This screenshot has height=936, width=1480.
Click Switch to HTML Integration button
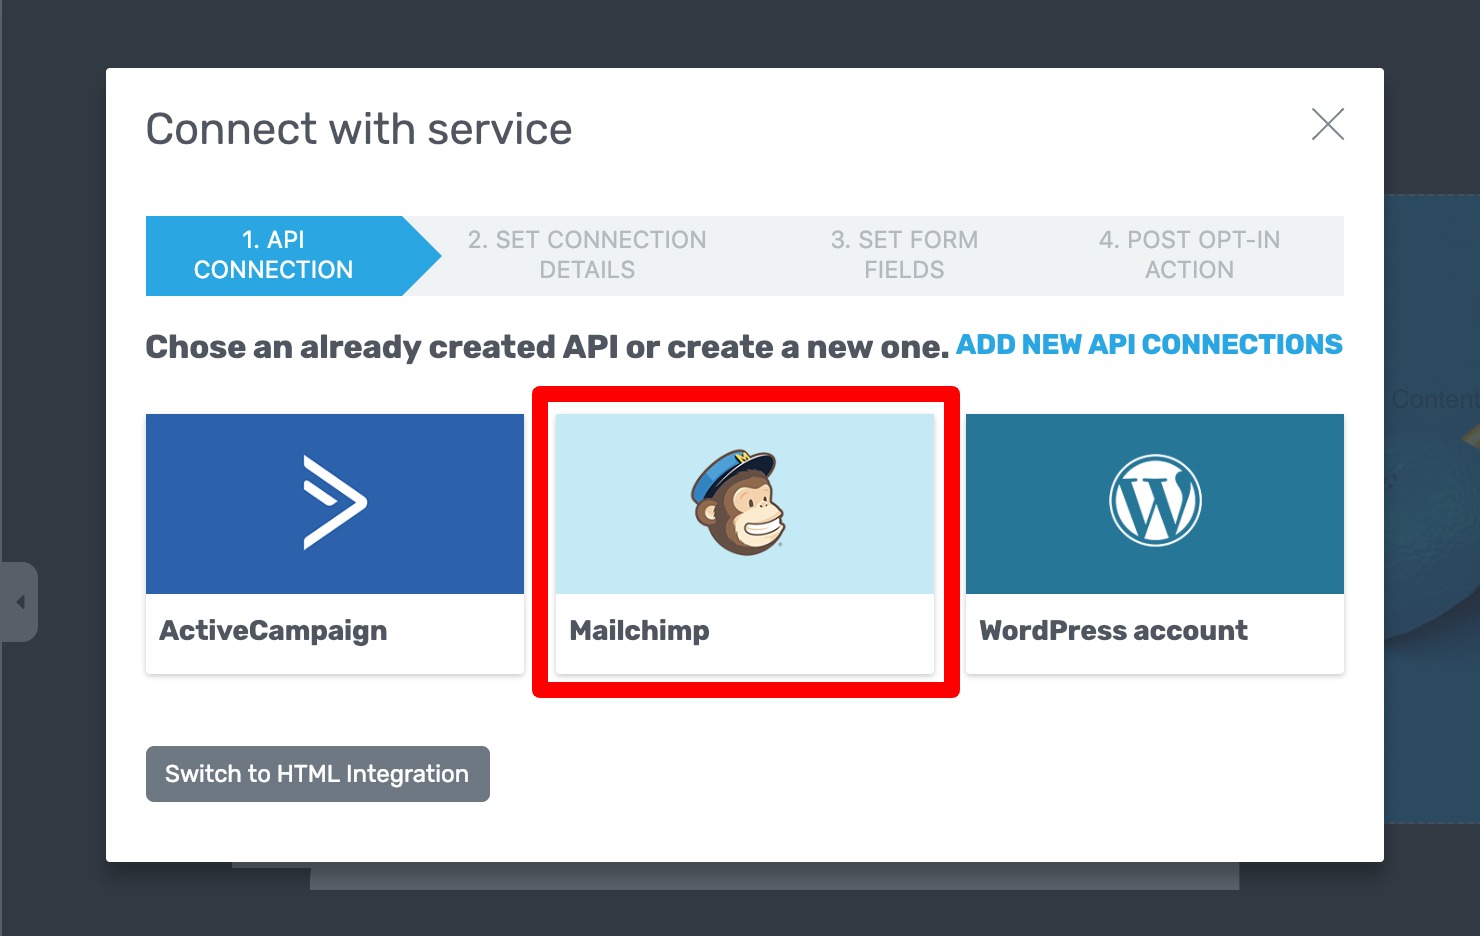point(317,774)
